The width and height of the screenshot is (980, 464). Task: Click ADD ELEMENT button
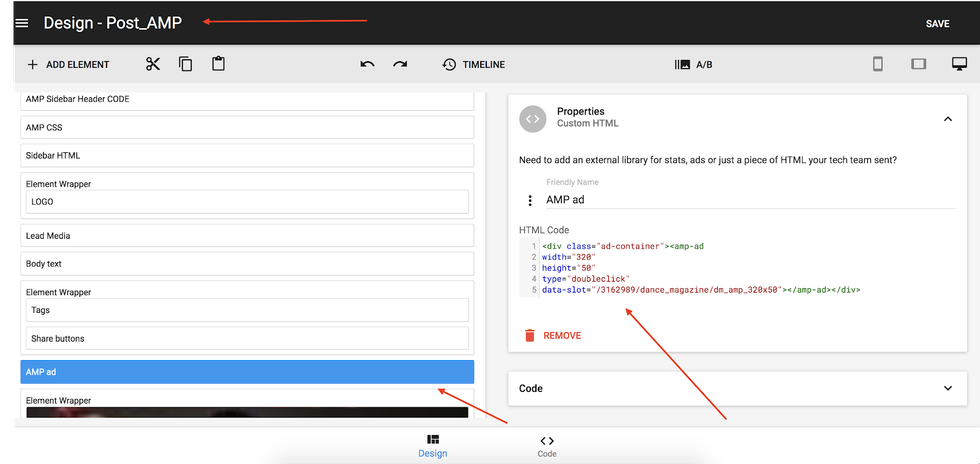pyautogui.click(x=68, y=65)
